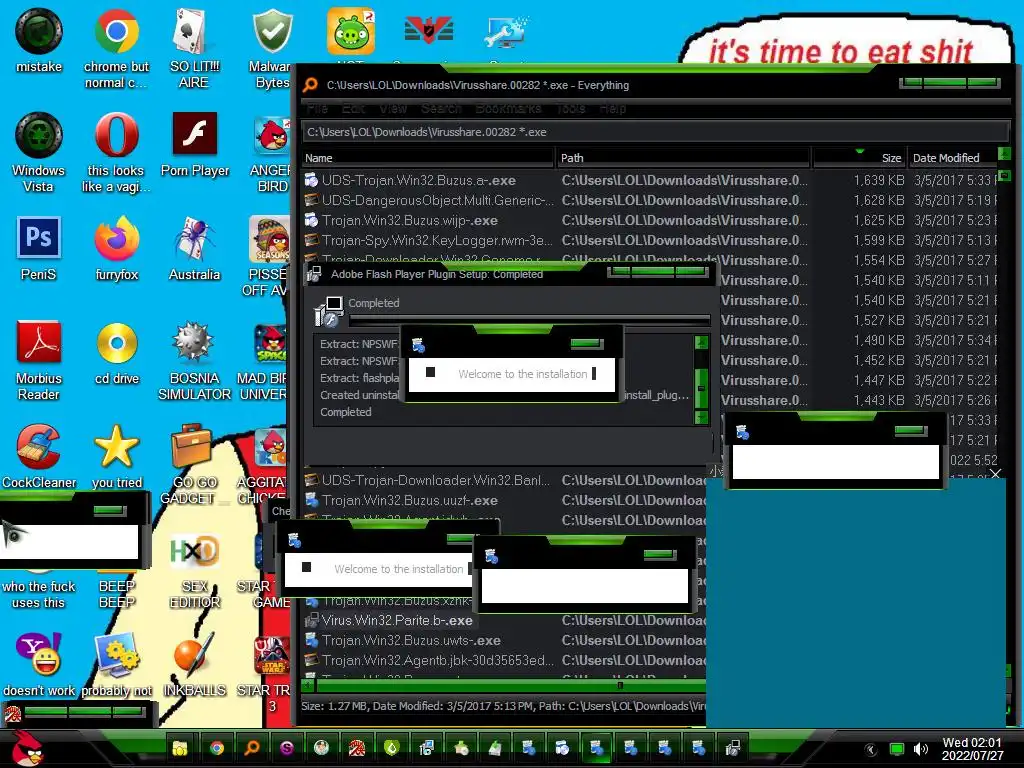This screenshot has height=768, width=1024.
Task: Sort results by the Path column
Action: coord(684,158)
